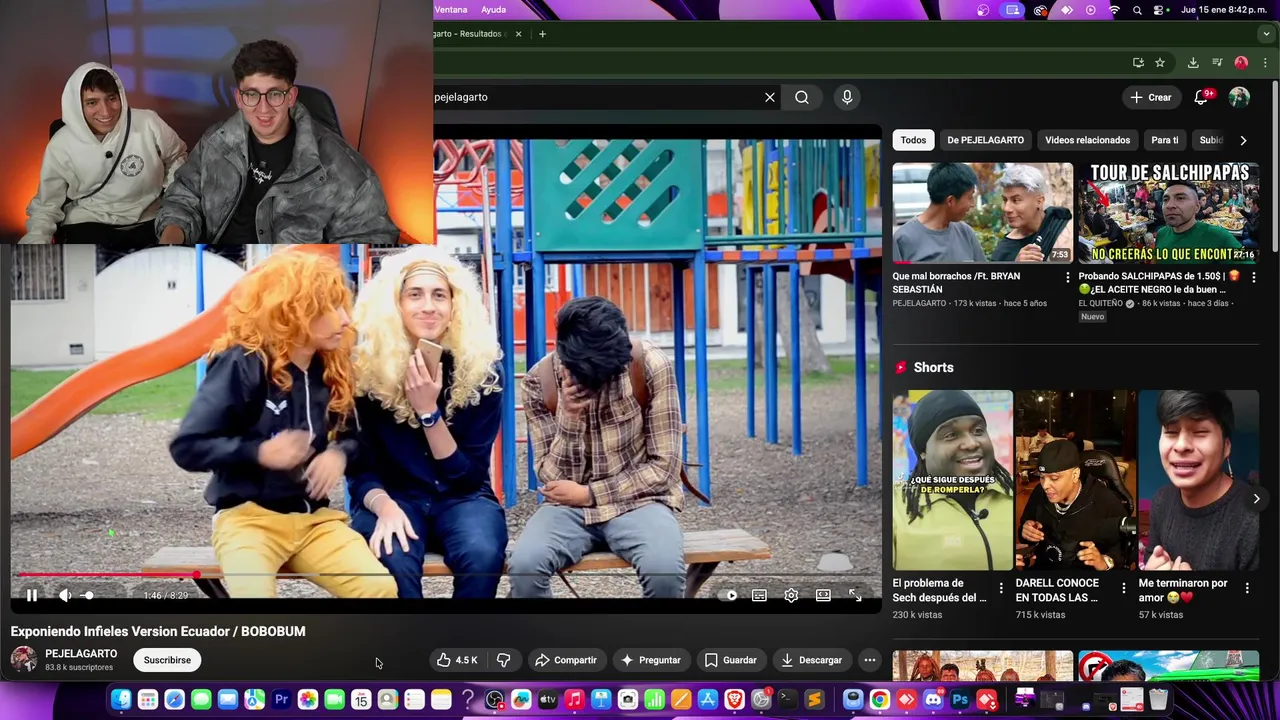Clear the search box with the X
Viewport: 1280px width, 720px height.
[x=770, y=97]
